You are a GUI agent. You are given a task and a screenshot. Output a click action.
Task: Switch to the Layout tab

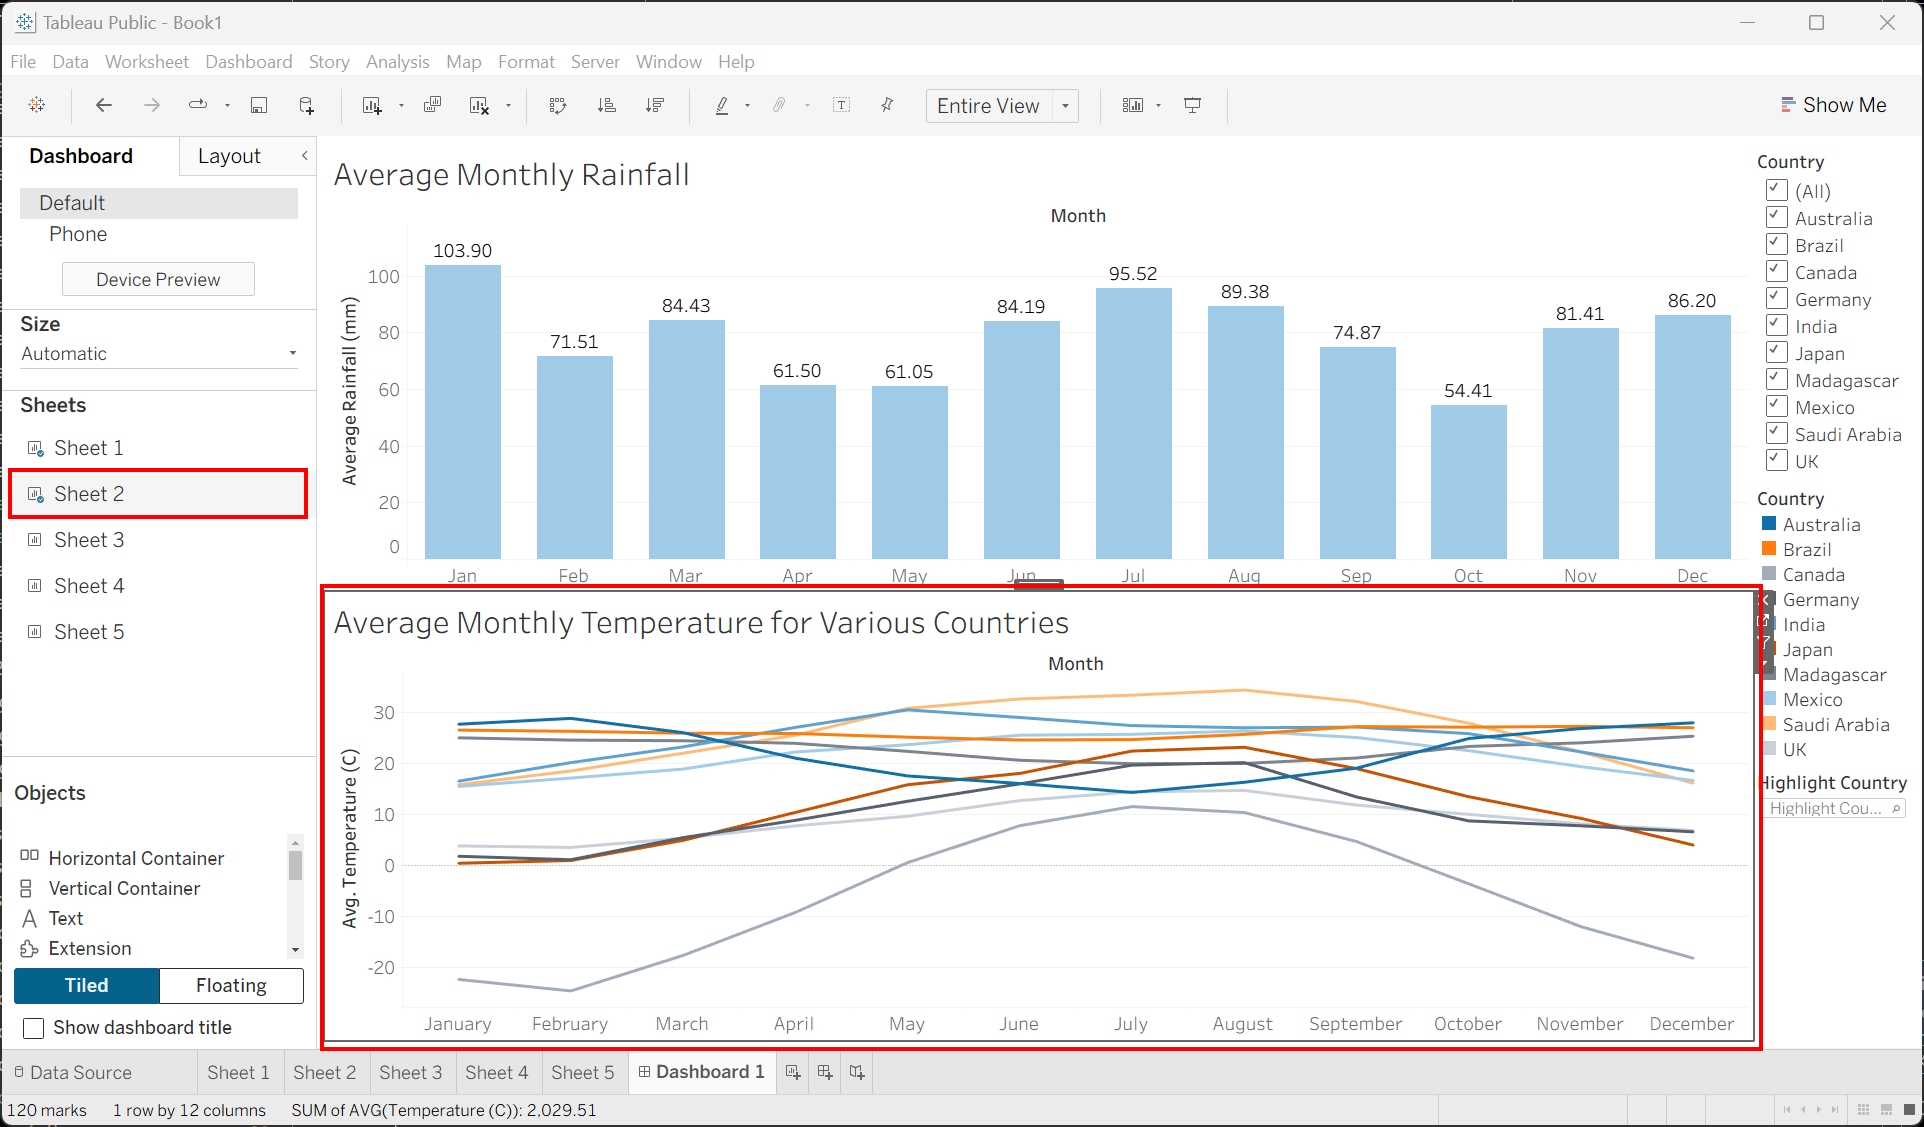pos(229,156)
